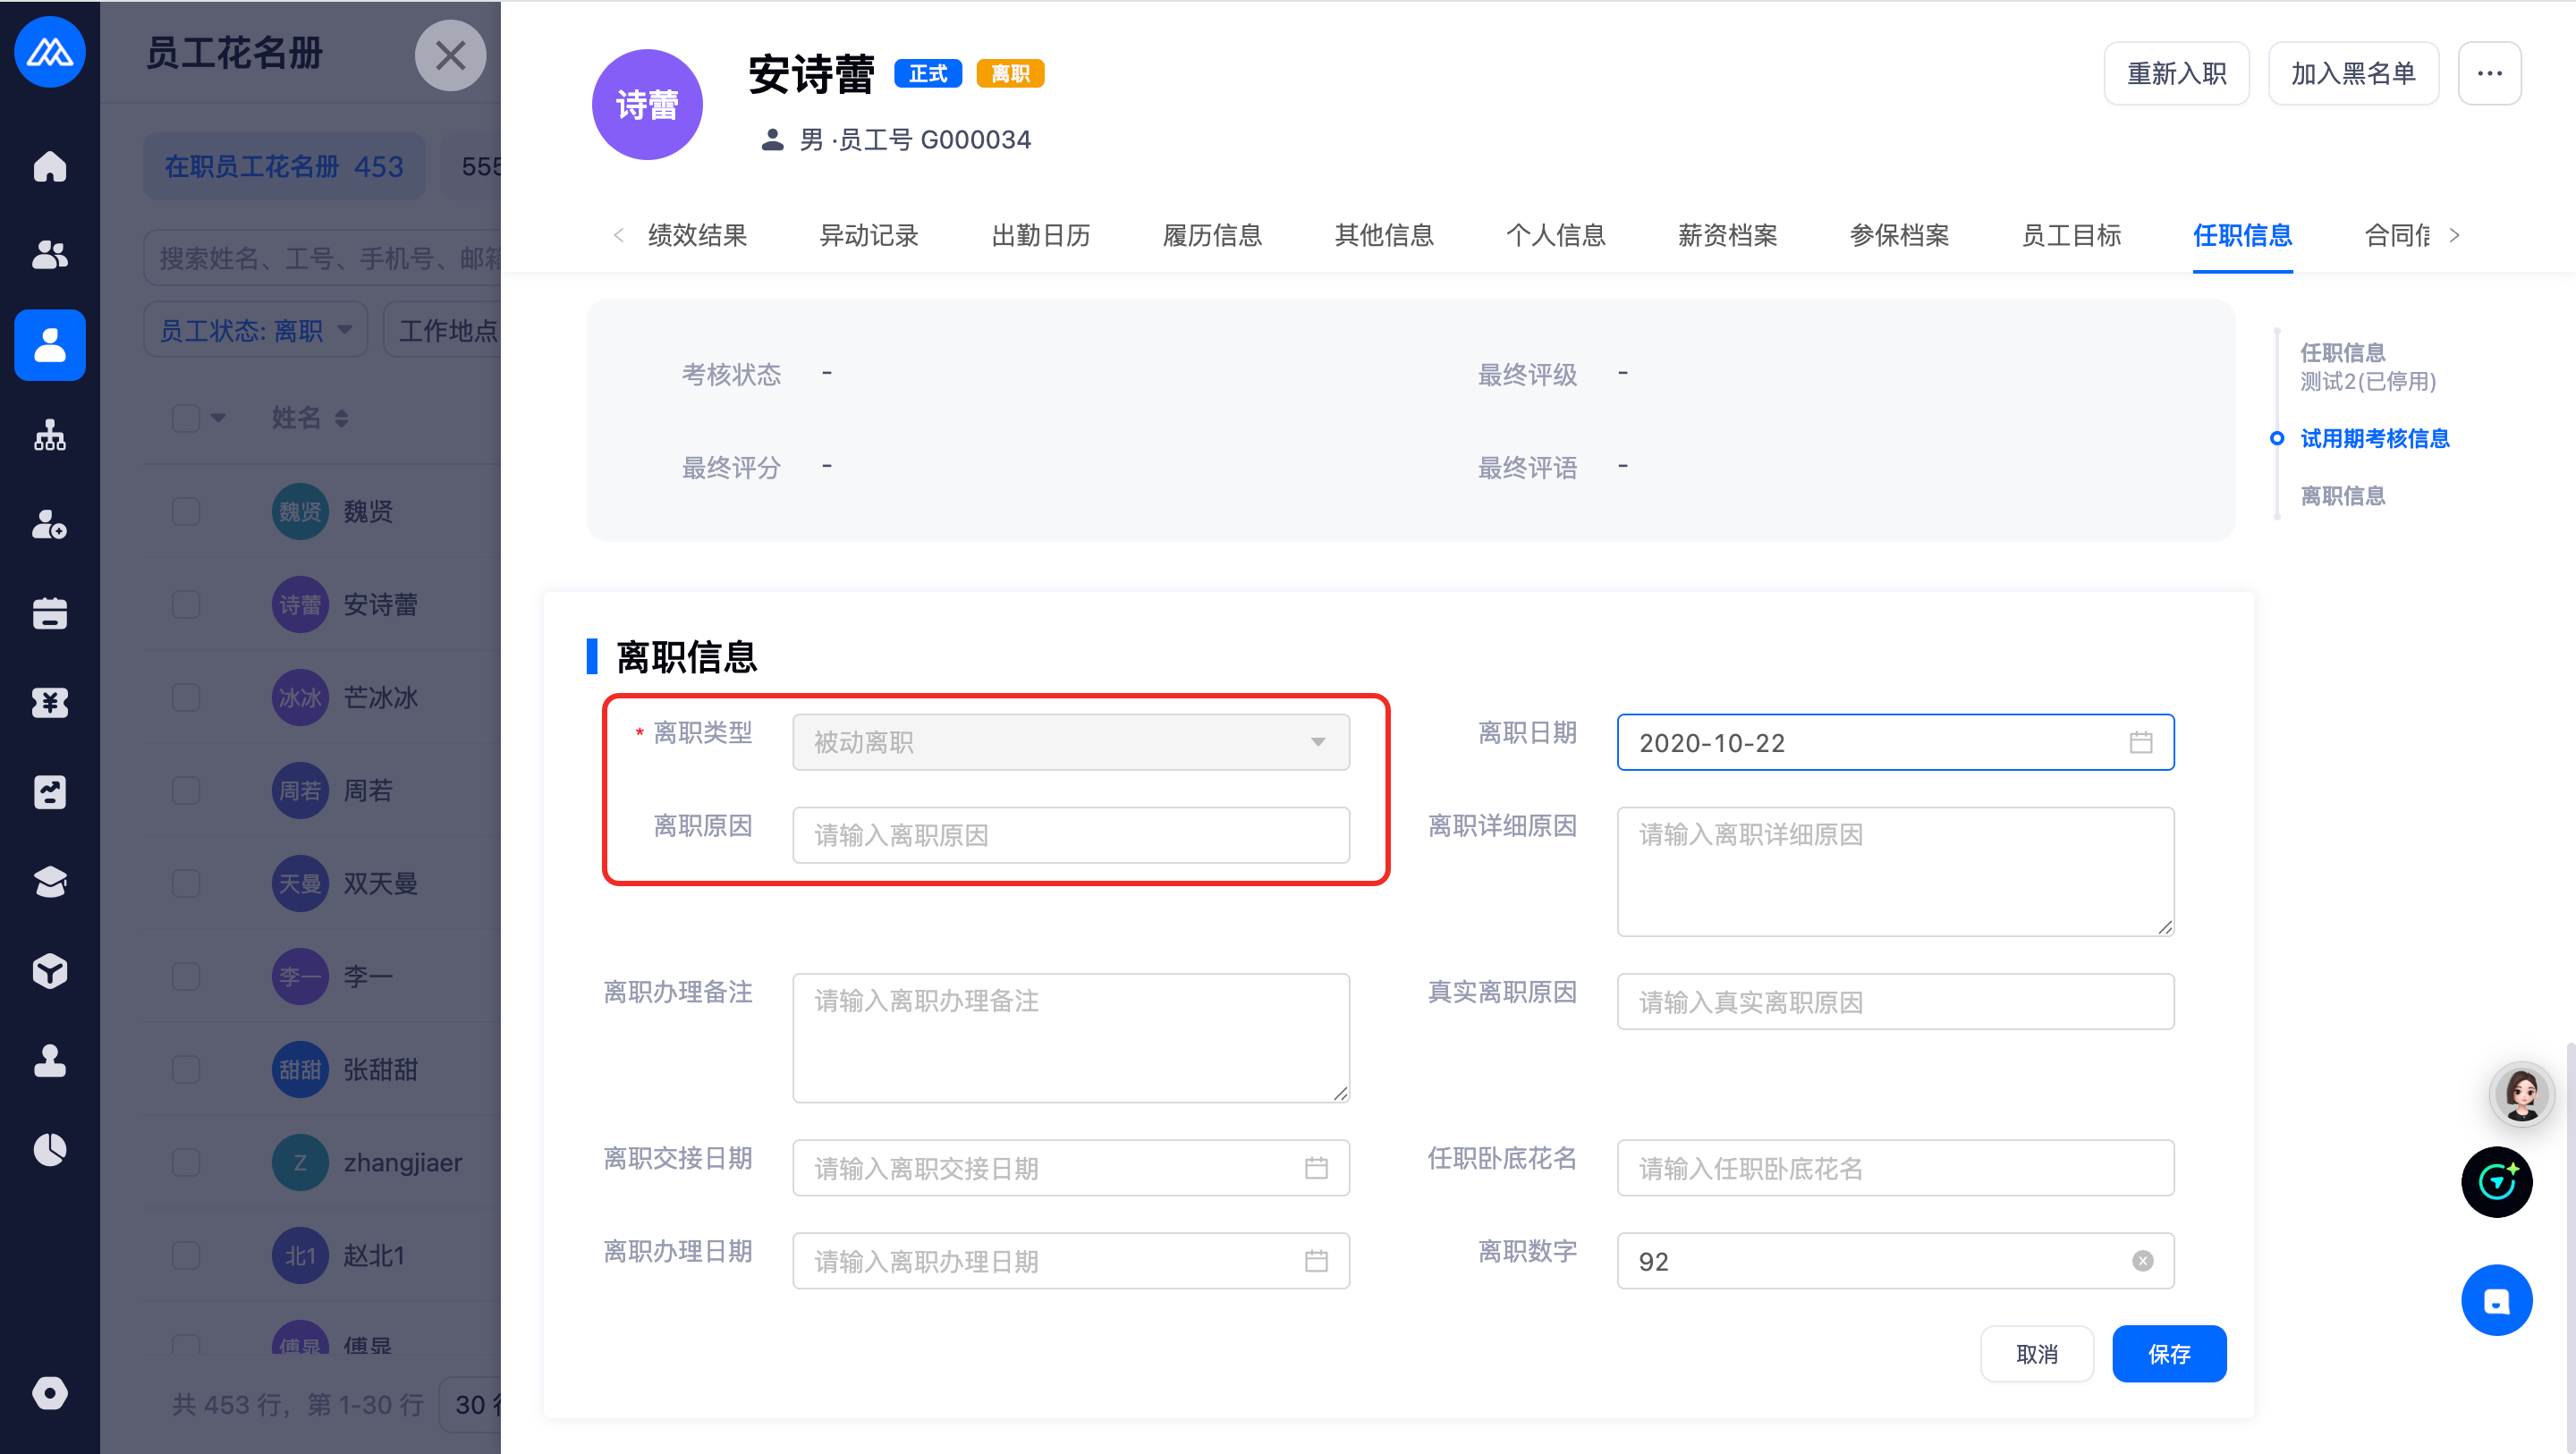This screenshot has height=1454, width=2576.
Task: Tick the checkbox beside 魏贤
Action: tap(186, 512)
